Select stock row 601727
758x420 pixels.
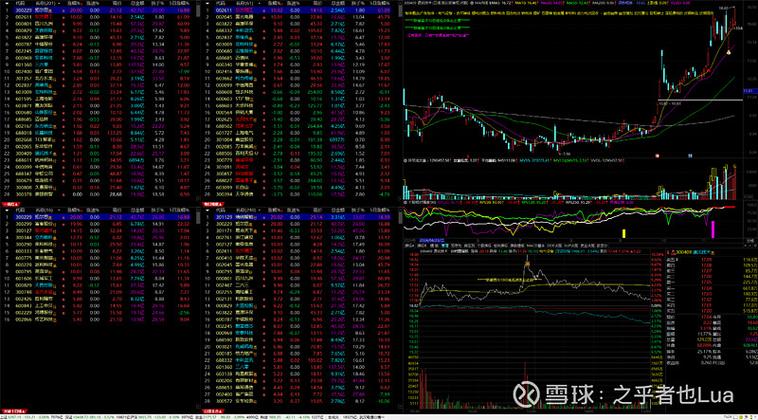coord(299,133)
